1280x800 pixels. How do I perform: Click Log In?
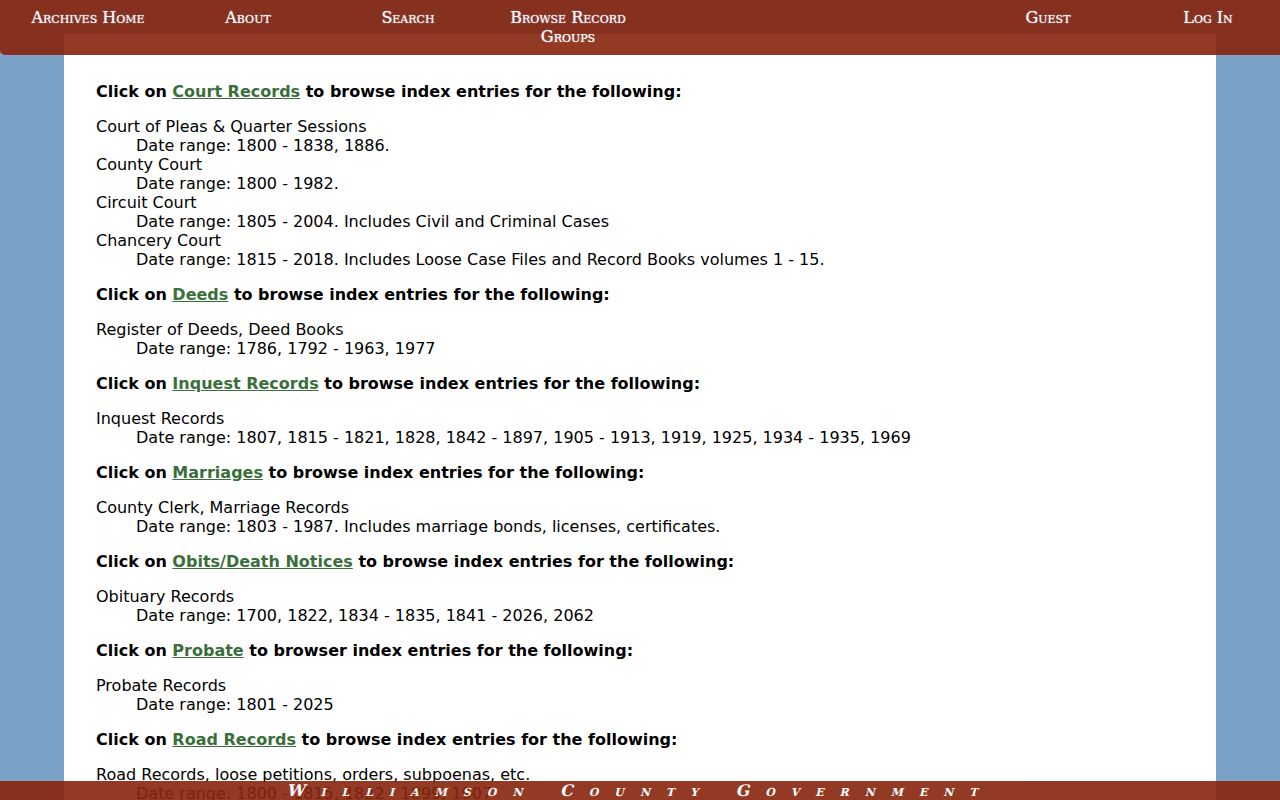point(1208,17)
